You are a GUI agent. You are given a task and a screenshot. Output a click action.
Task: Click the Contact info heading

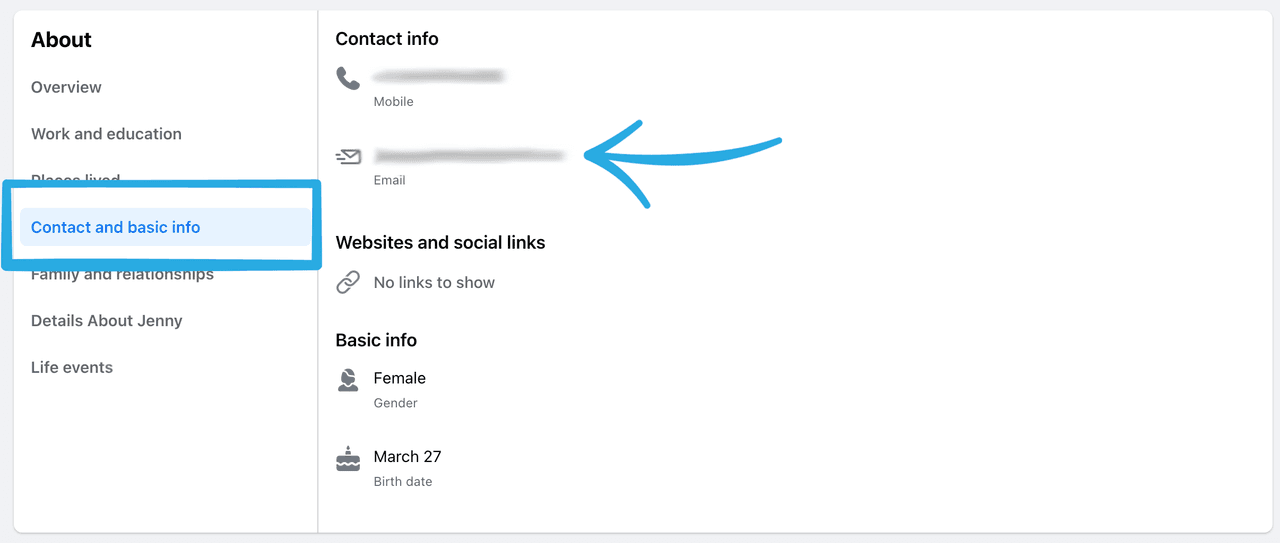pos(387,39)
